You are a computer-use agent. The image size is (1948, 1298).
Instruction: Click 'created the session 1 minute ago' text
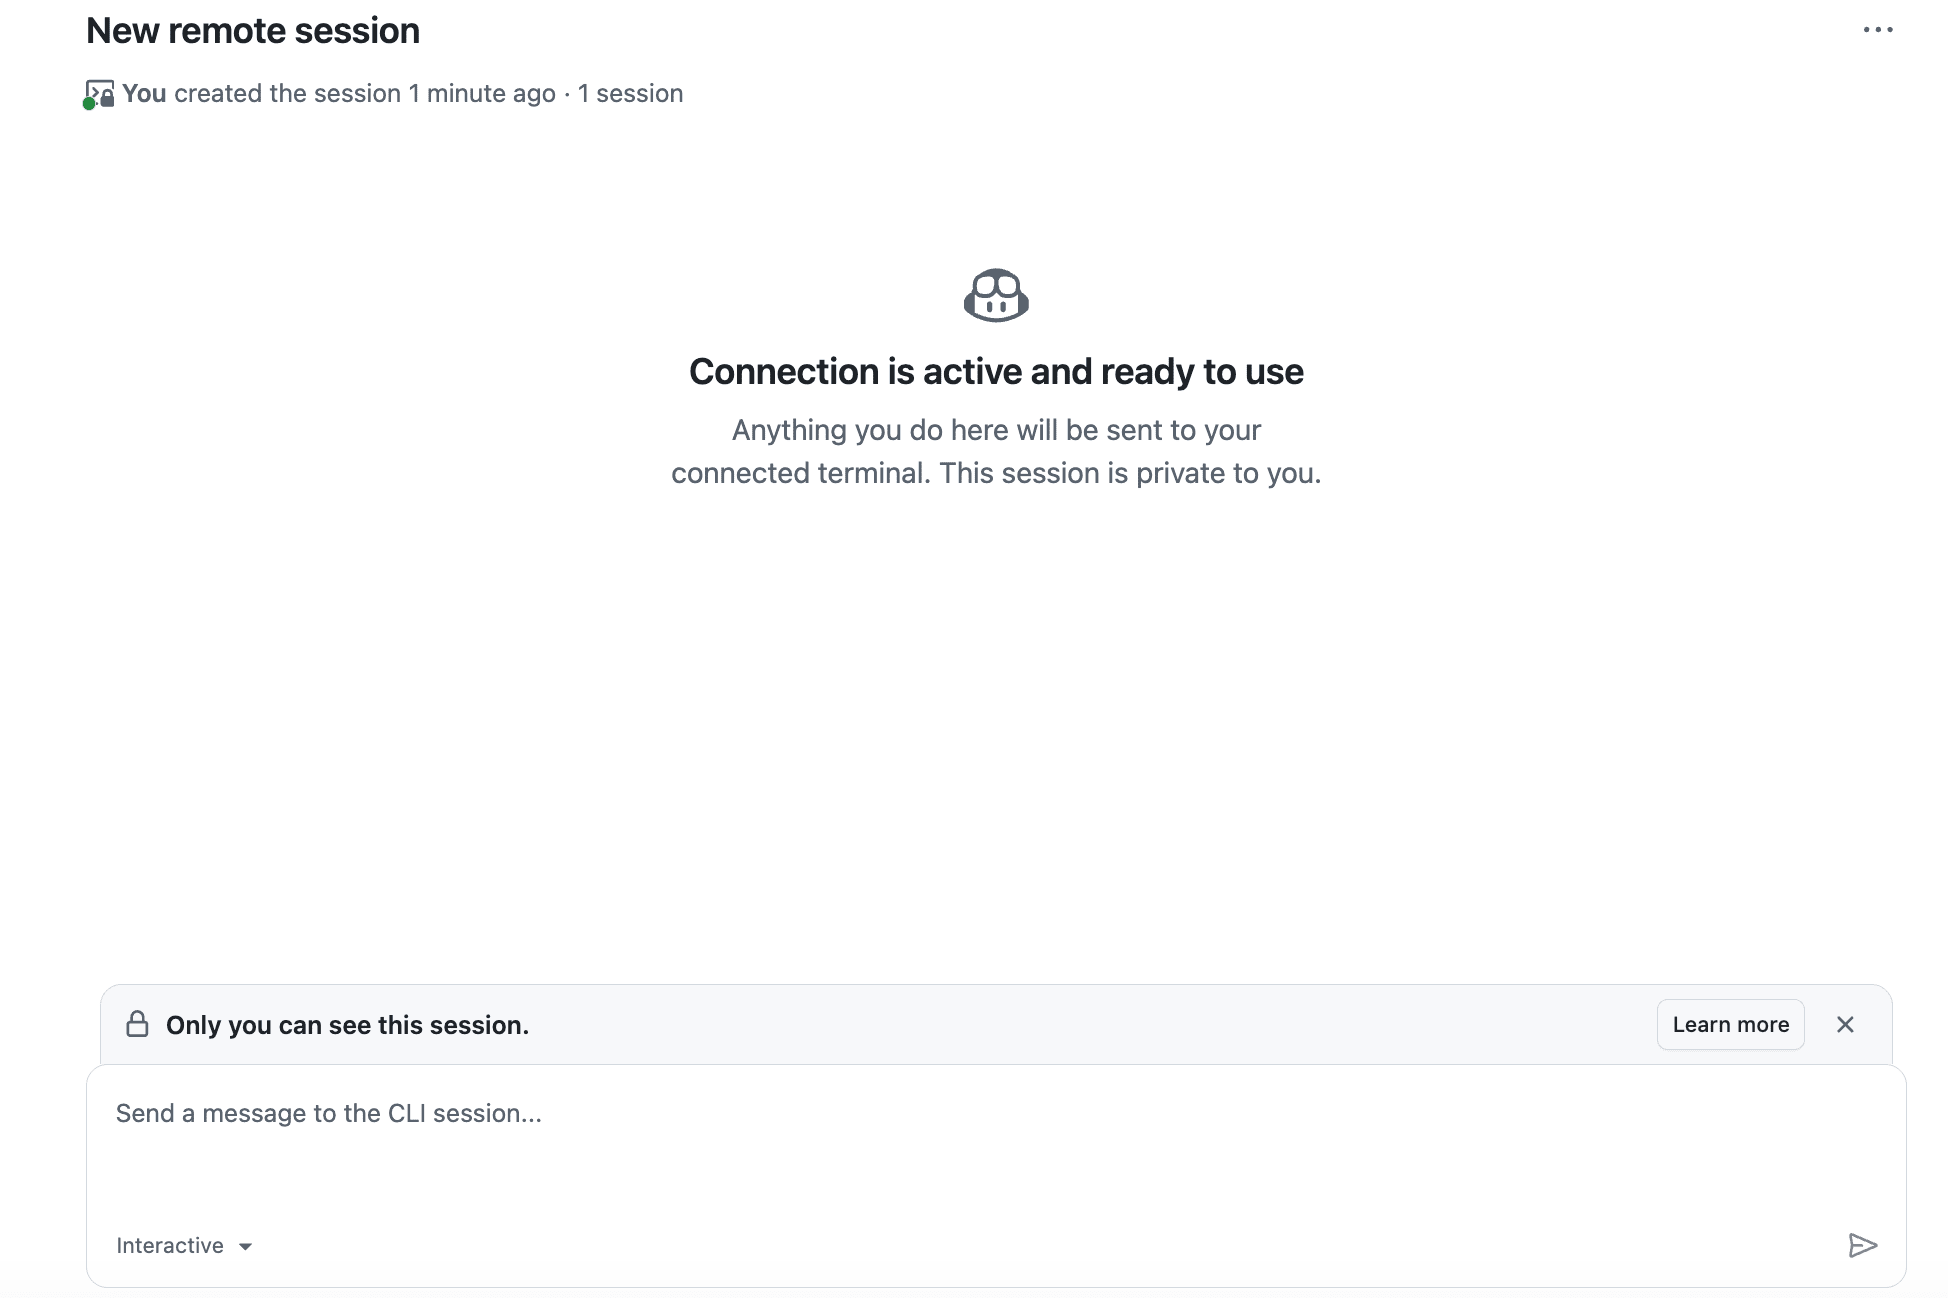click(x=365, y=93)
